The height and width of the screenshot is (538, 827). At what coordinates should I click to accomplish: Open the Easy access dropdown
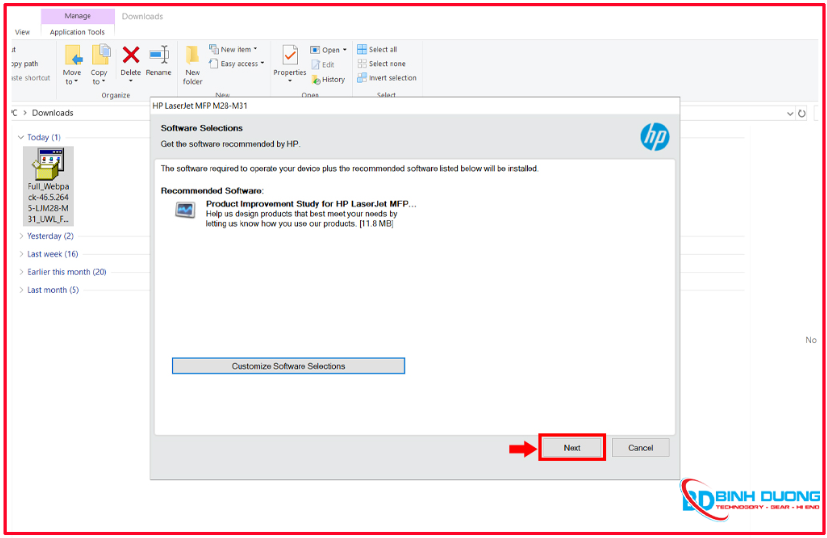236,63
